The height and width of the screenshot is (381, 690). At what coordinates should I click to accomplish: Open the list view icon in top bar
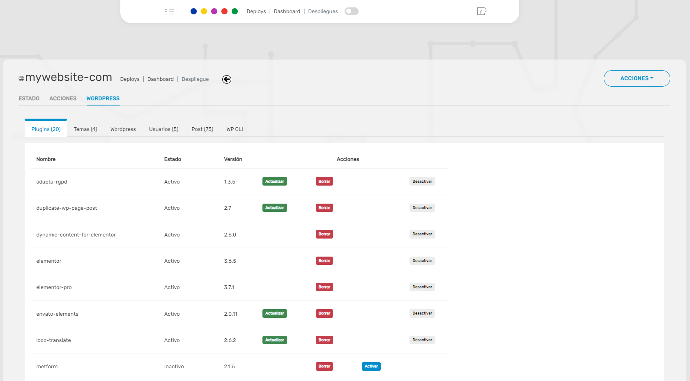169,11
